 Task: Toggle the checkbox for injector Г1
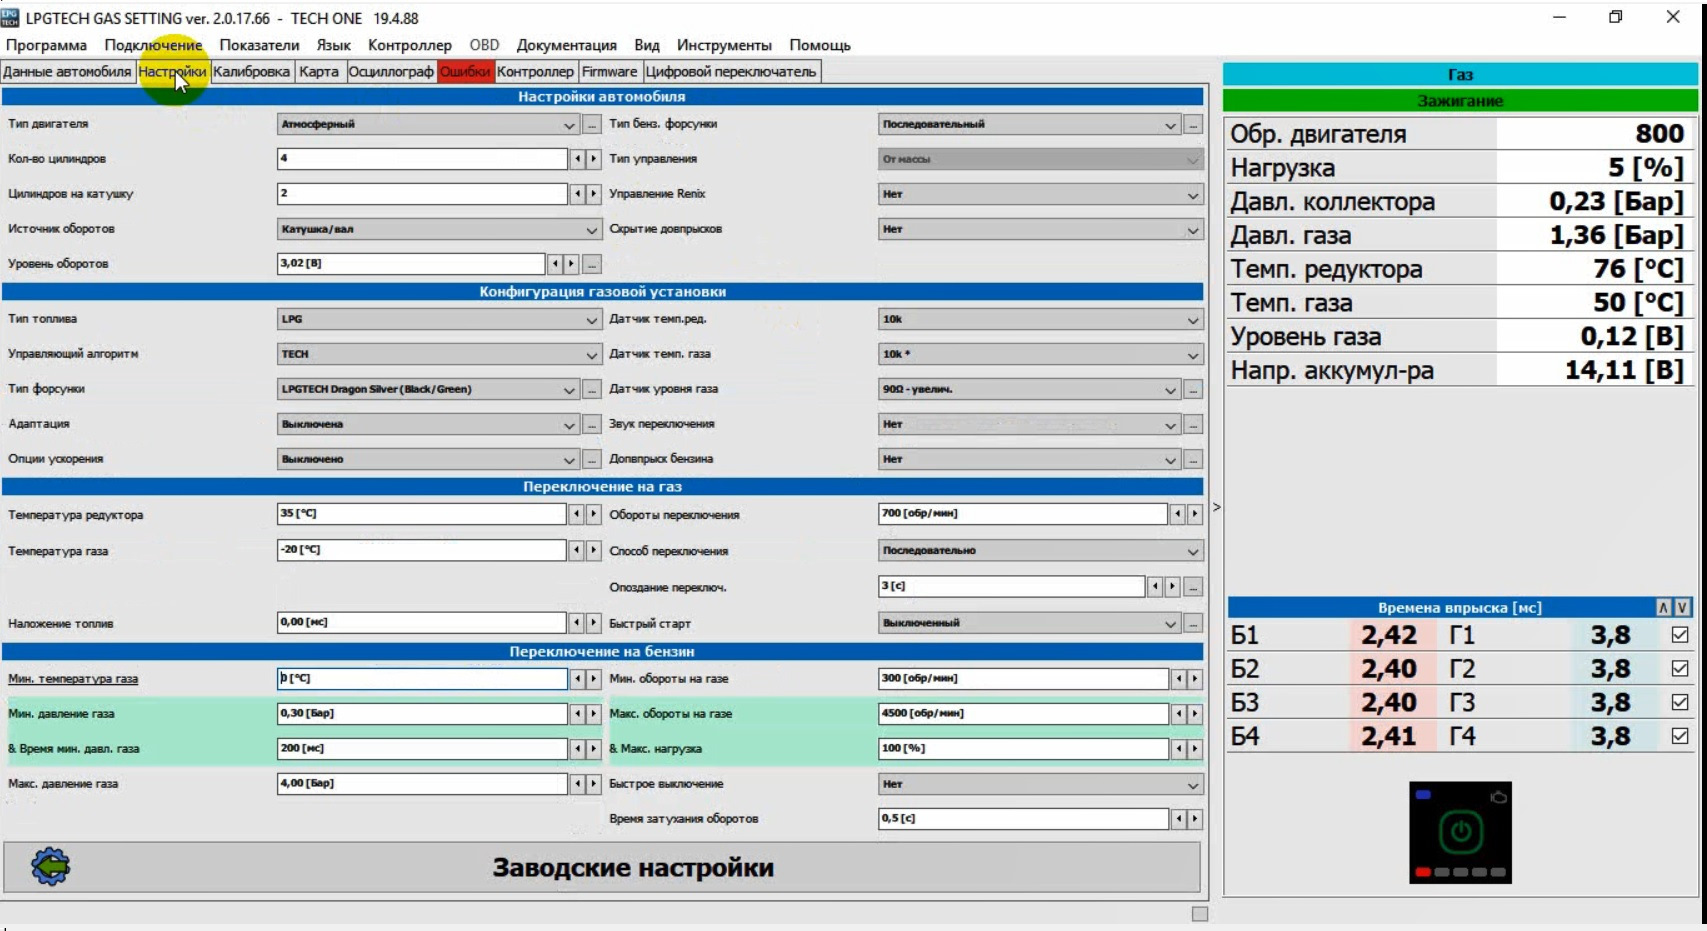click(x=1680, y=635)
